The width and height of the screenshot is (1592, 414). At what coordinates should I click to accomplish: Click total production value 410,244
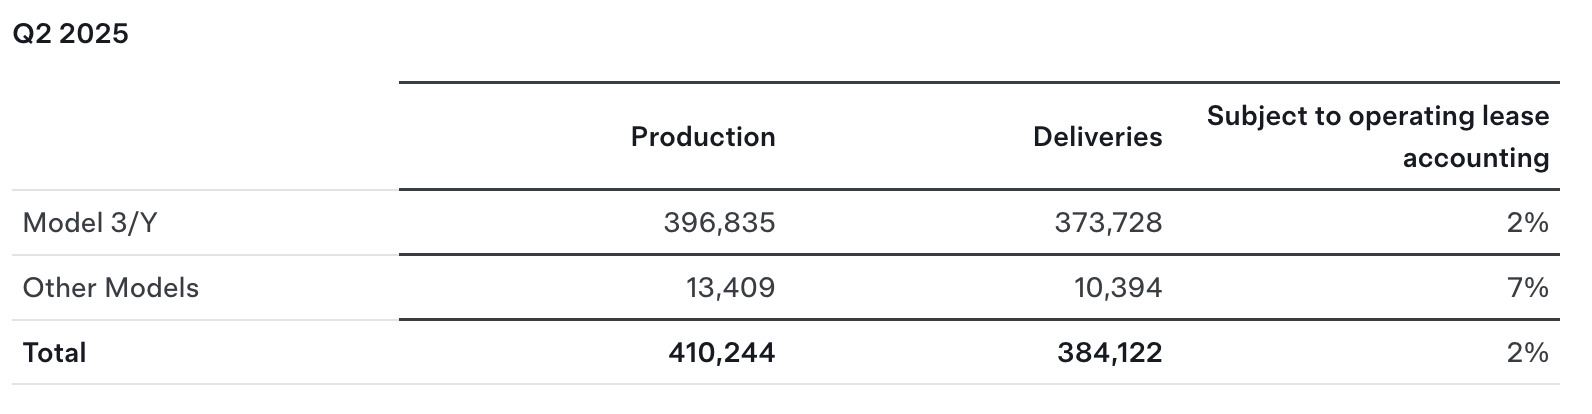[x=721, y=353]
